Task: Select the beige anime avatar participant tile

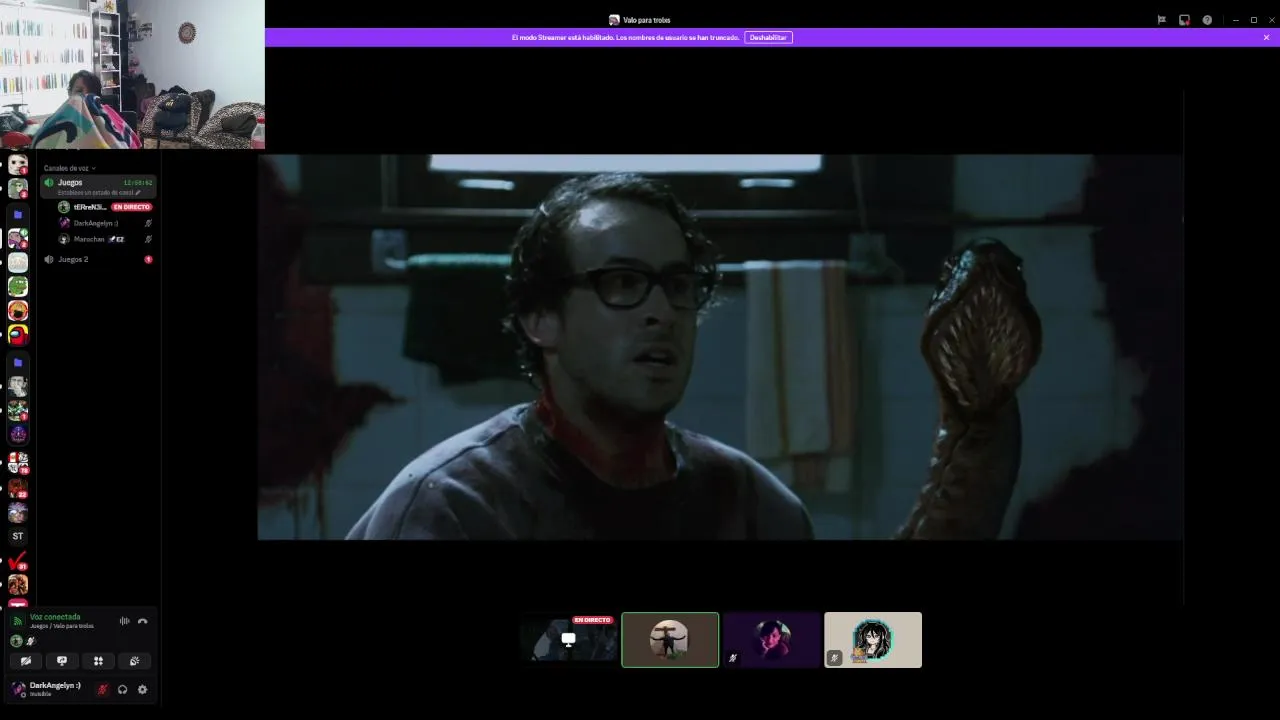Action: [873, 640]
